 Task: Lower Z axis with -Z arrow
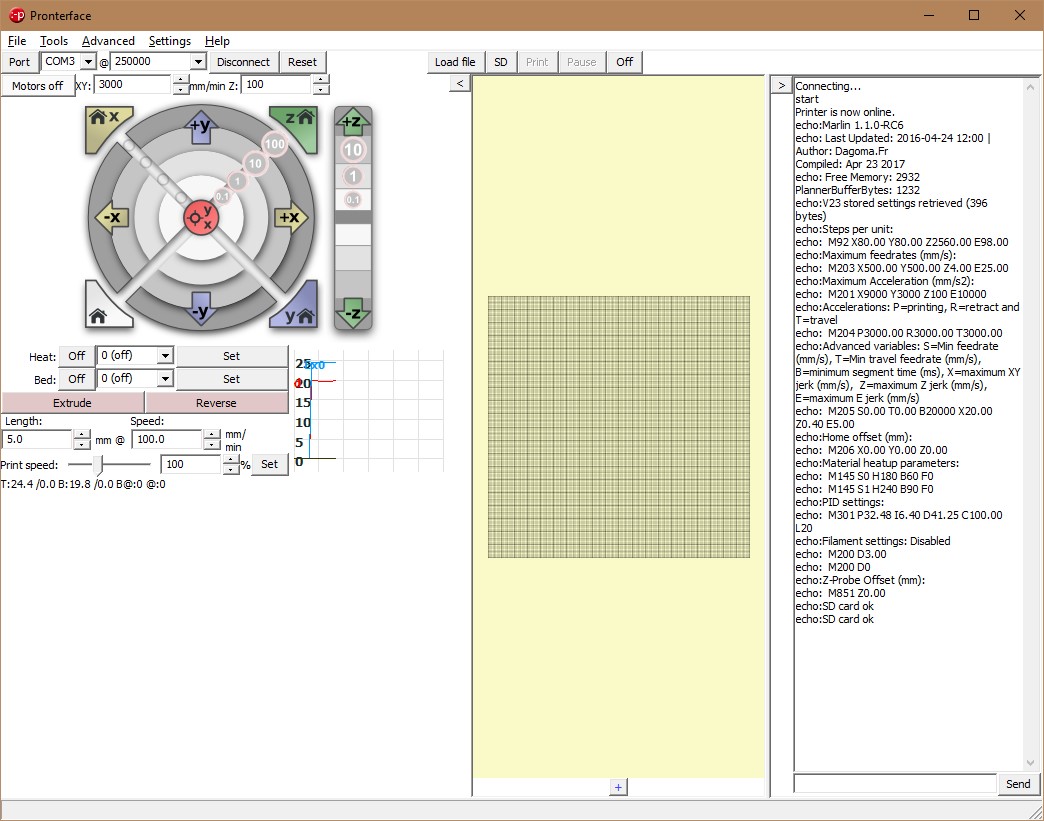tap(352, 312)
